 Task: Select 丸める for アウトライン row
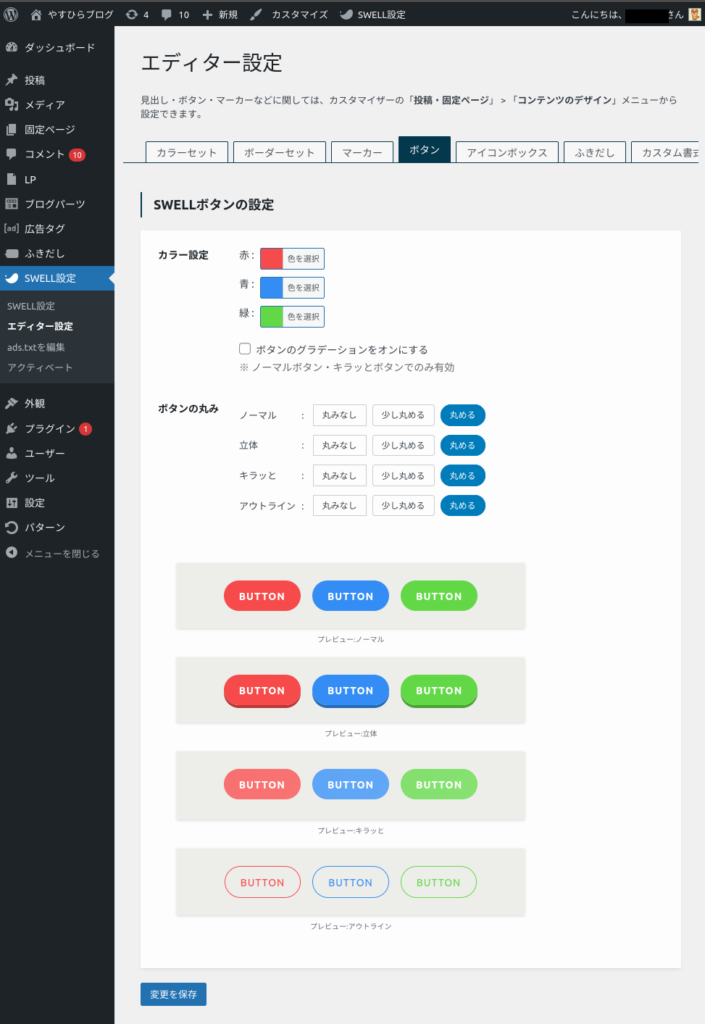point(463,505)
